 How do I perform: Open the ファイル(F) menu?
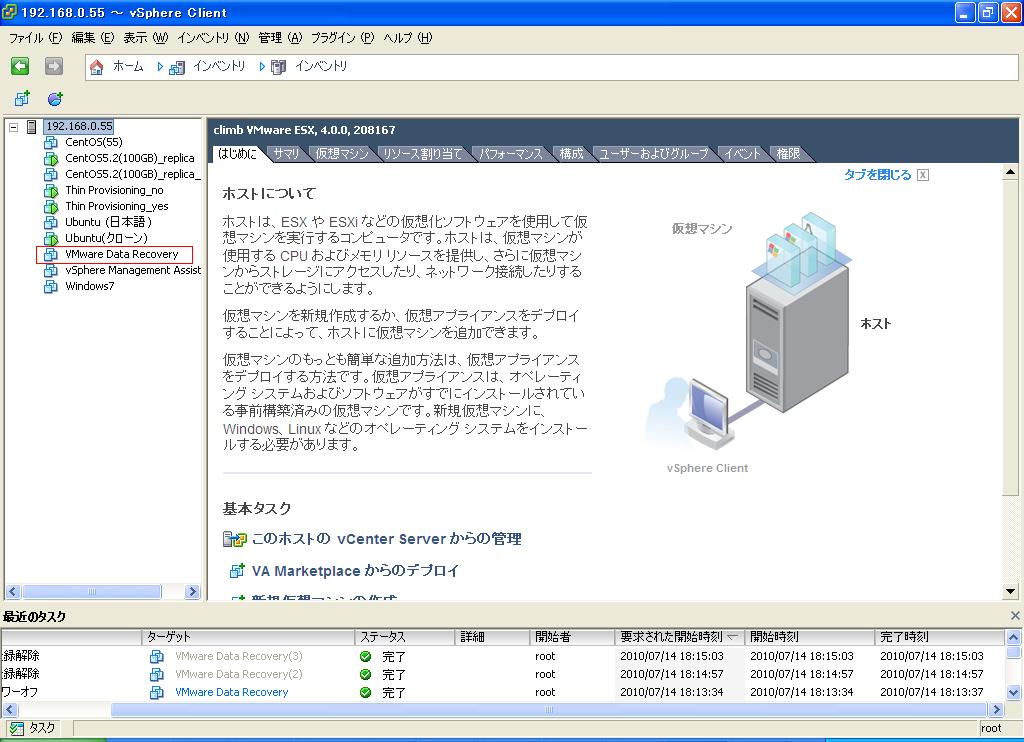tap(35, 38)
